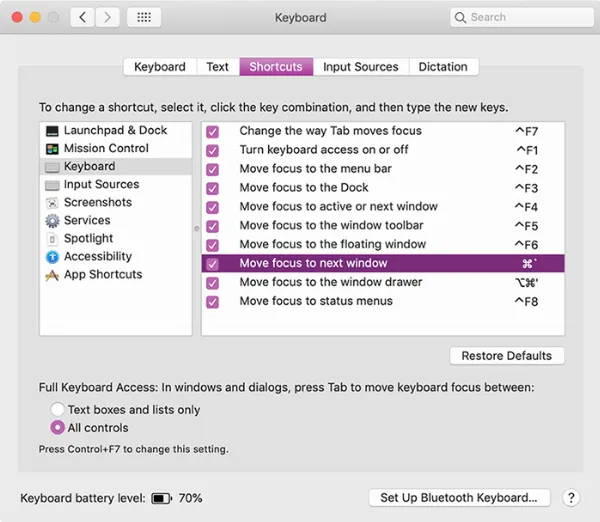Toggle Move focus to status menus checkbox

point(213,301)
